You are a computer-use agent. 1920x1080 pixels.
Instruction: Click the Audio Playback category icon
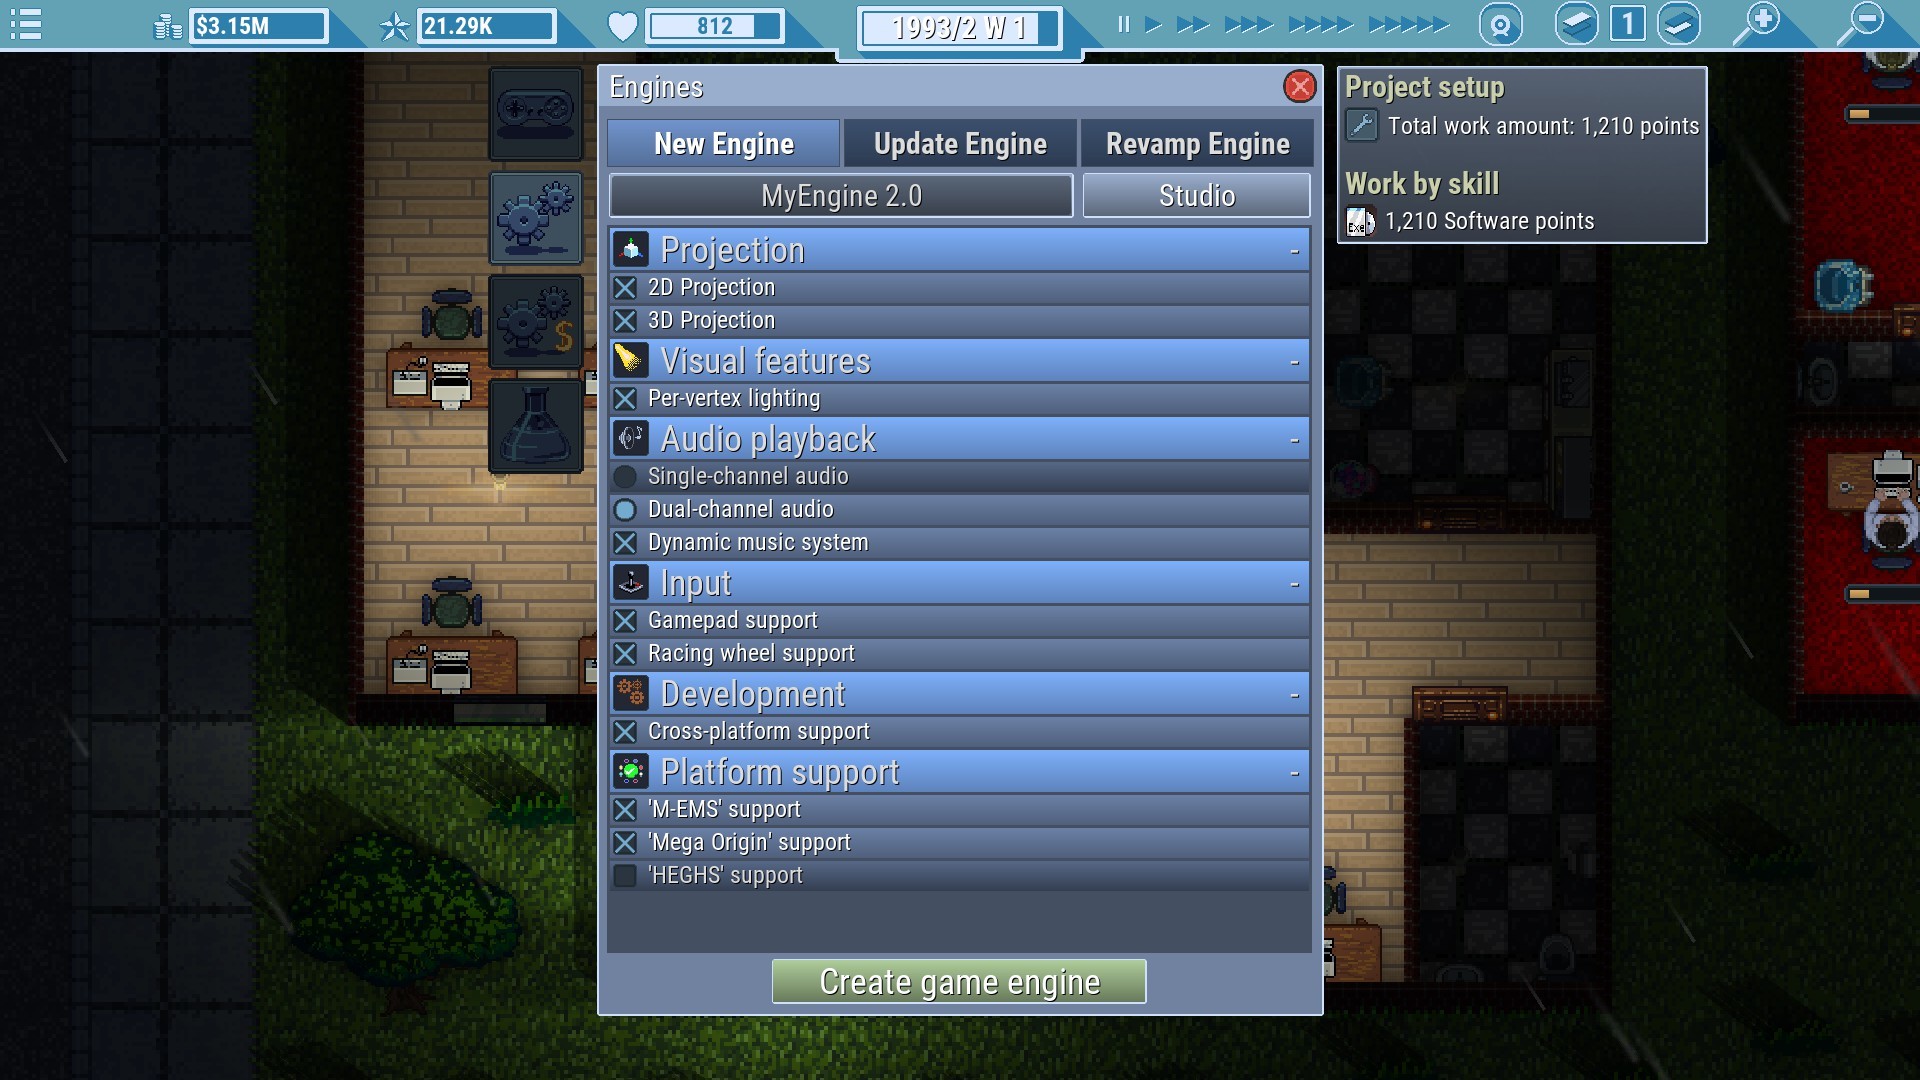pos(630,438)
